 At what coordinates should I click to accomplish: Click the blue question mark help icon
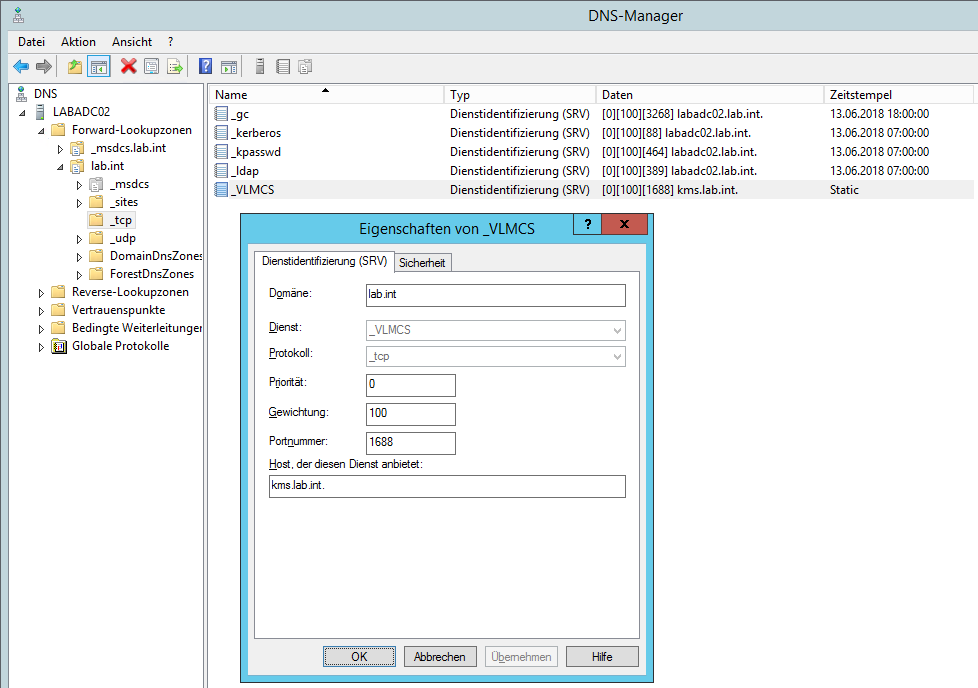[205, 67]
